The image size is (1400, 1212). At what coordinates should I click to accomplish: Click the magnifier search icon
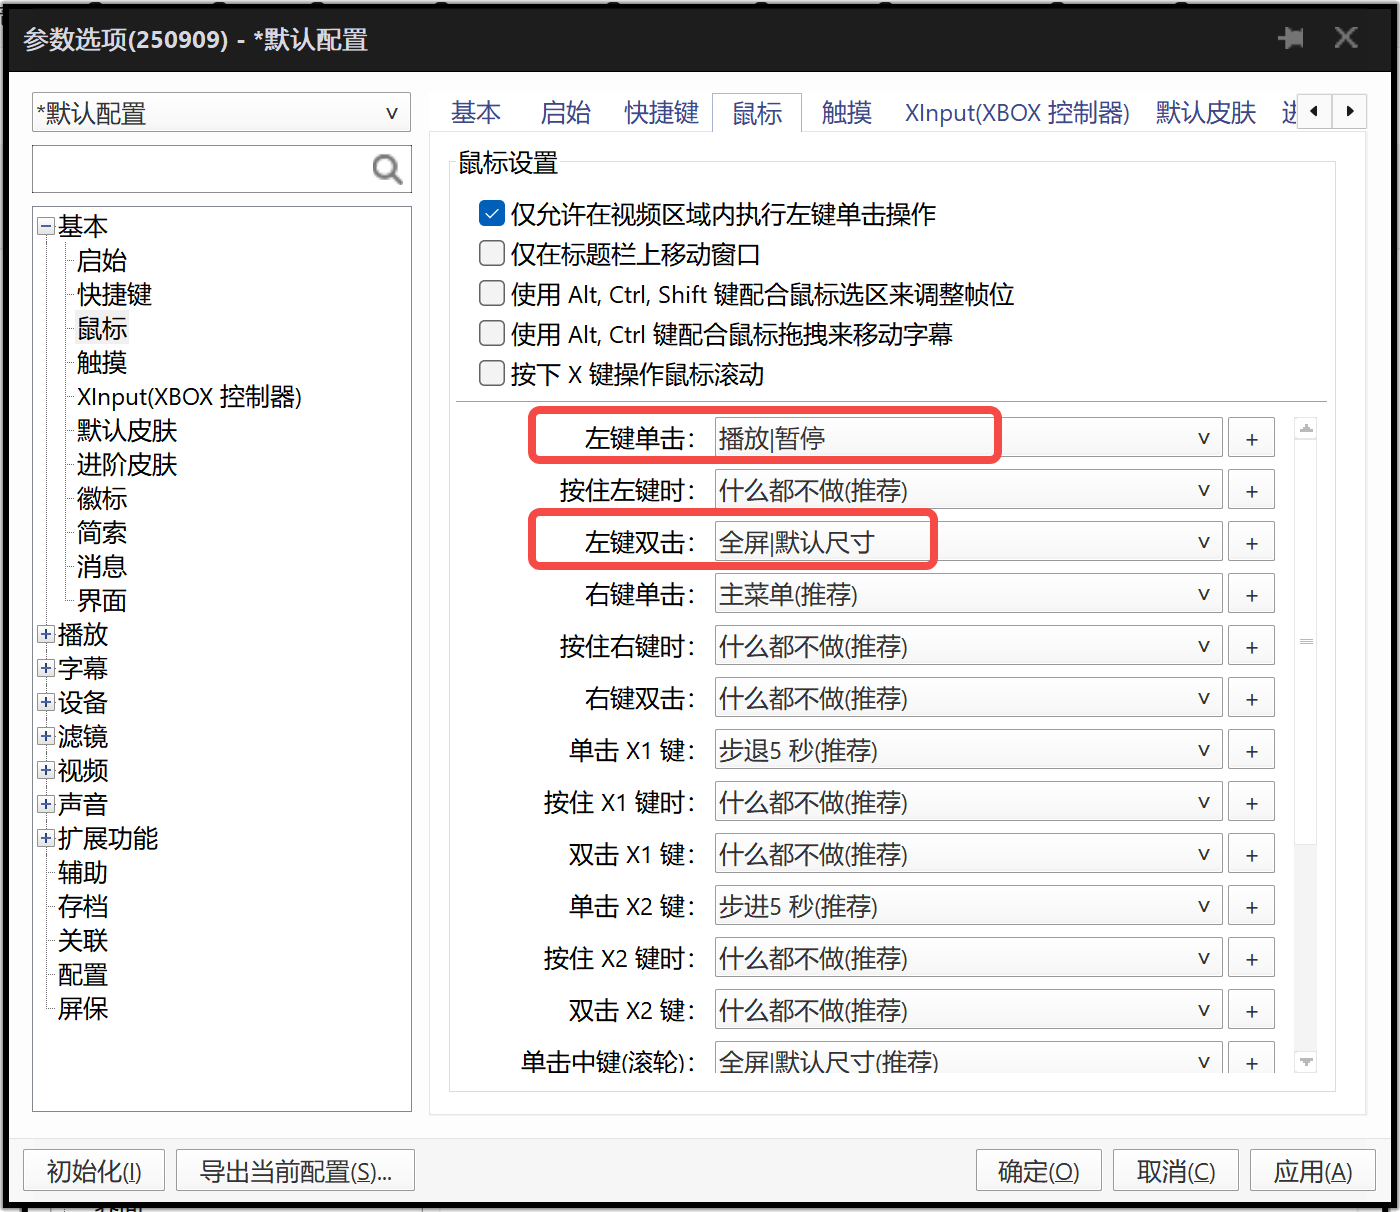(x=387, y=169)
